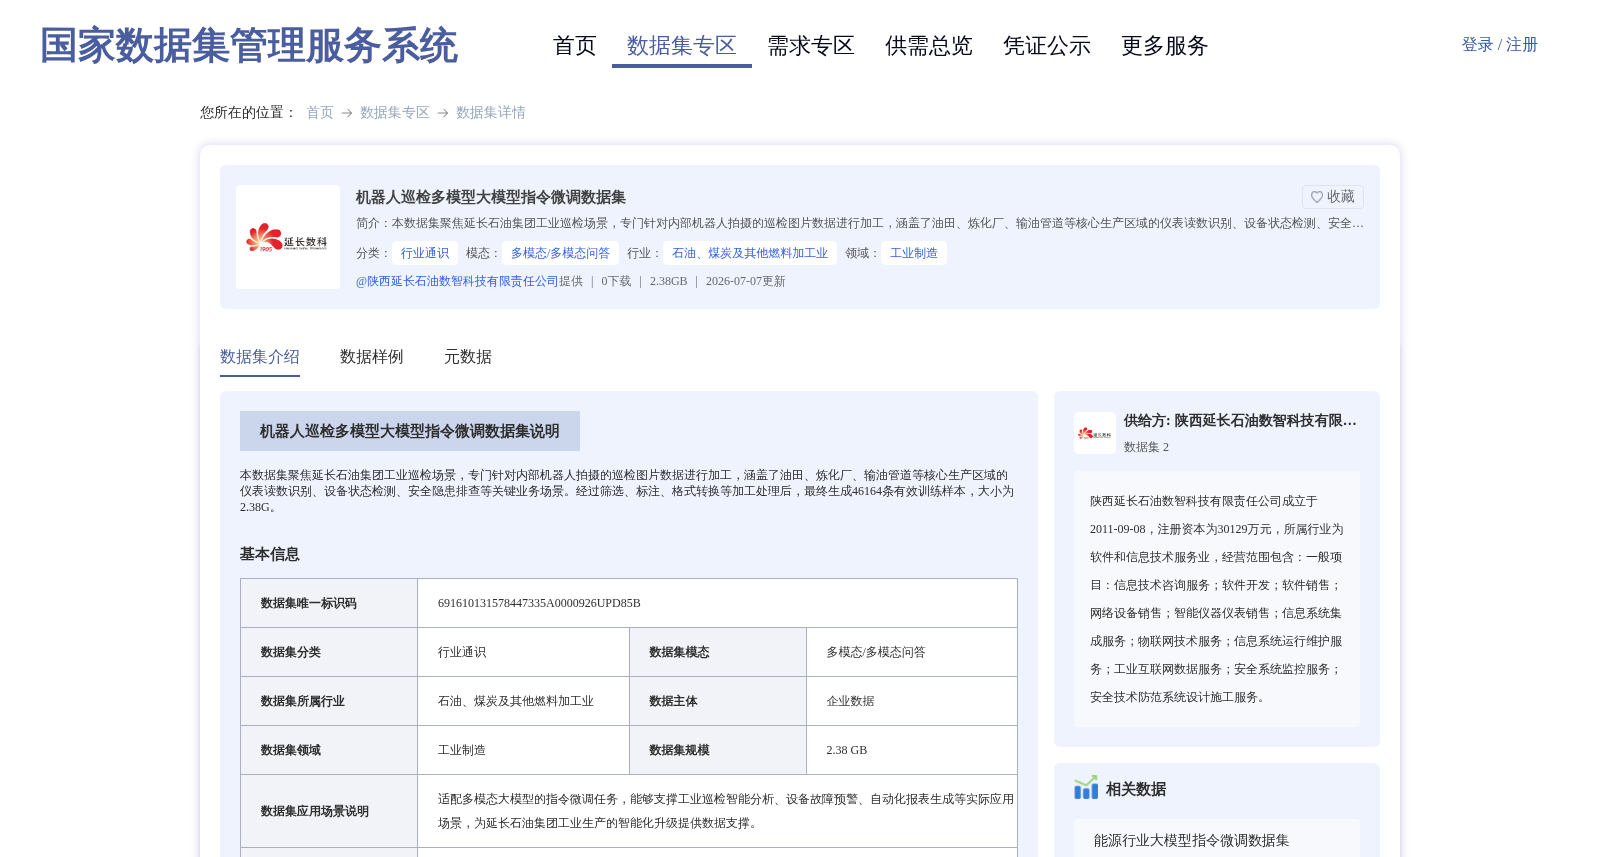
Task: Click the 登录 / 注册 link
Action: coord(1499,45)
